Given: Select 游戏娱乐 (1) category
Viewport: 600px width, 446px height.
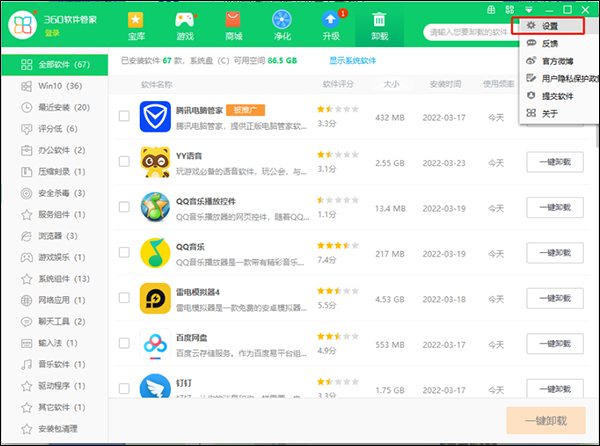Looking at the screenshot, I should (55, 257).
